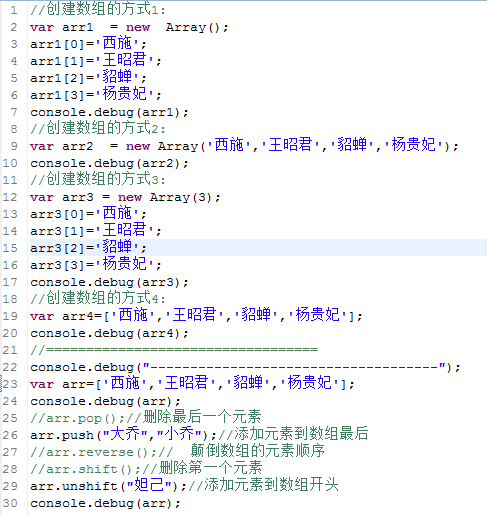
Task: Click comment '//创建数组的方式4:'
Action: pos(98,298)
